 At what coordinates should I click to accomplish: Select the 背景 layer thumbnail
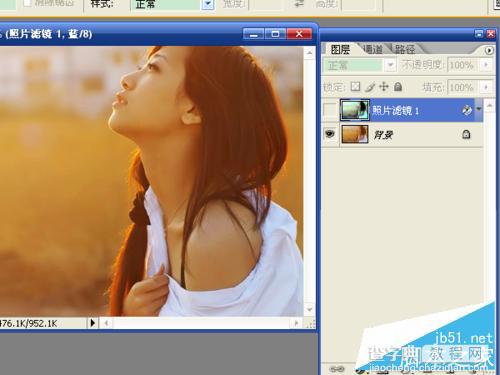(354, 134)
